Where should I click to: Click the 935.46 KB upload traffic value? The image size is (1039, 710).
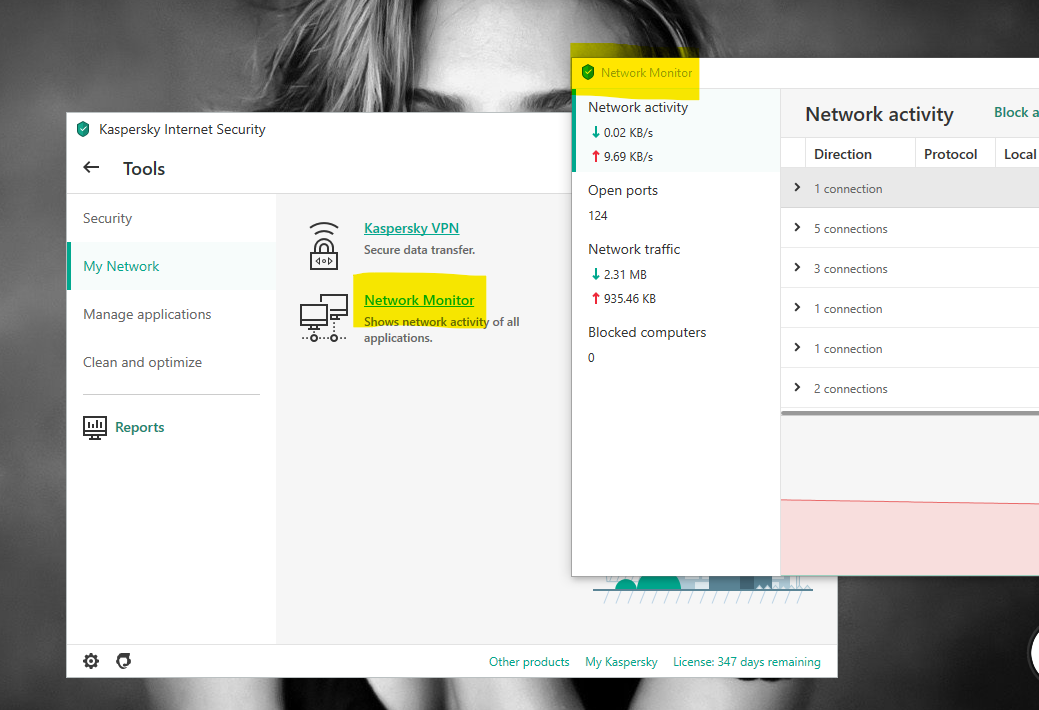tap(629, 298)
